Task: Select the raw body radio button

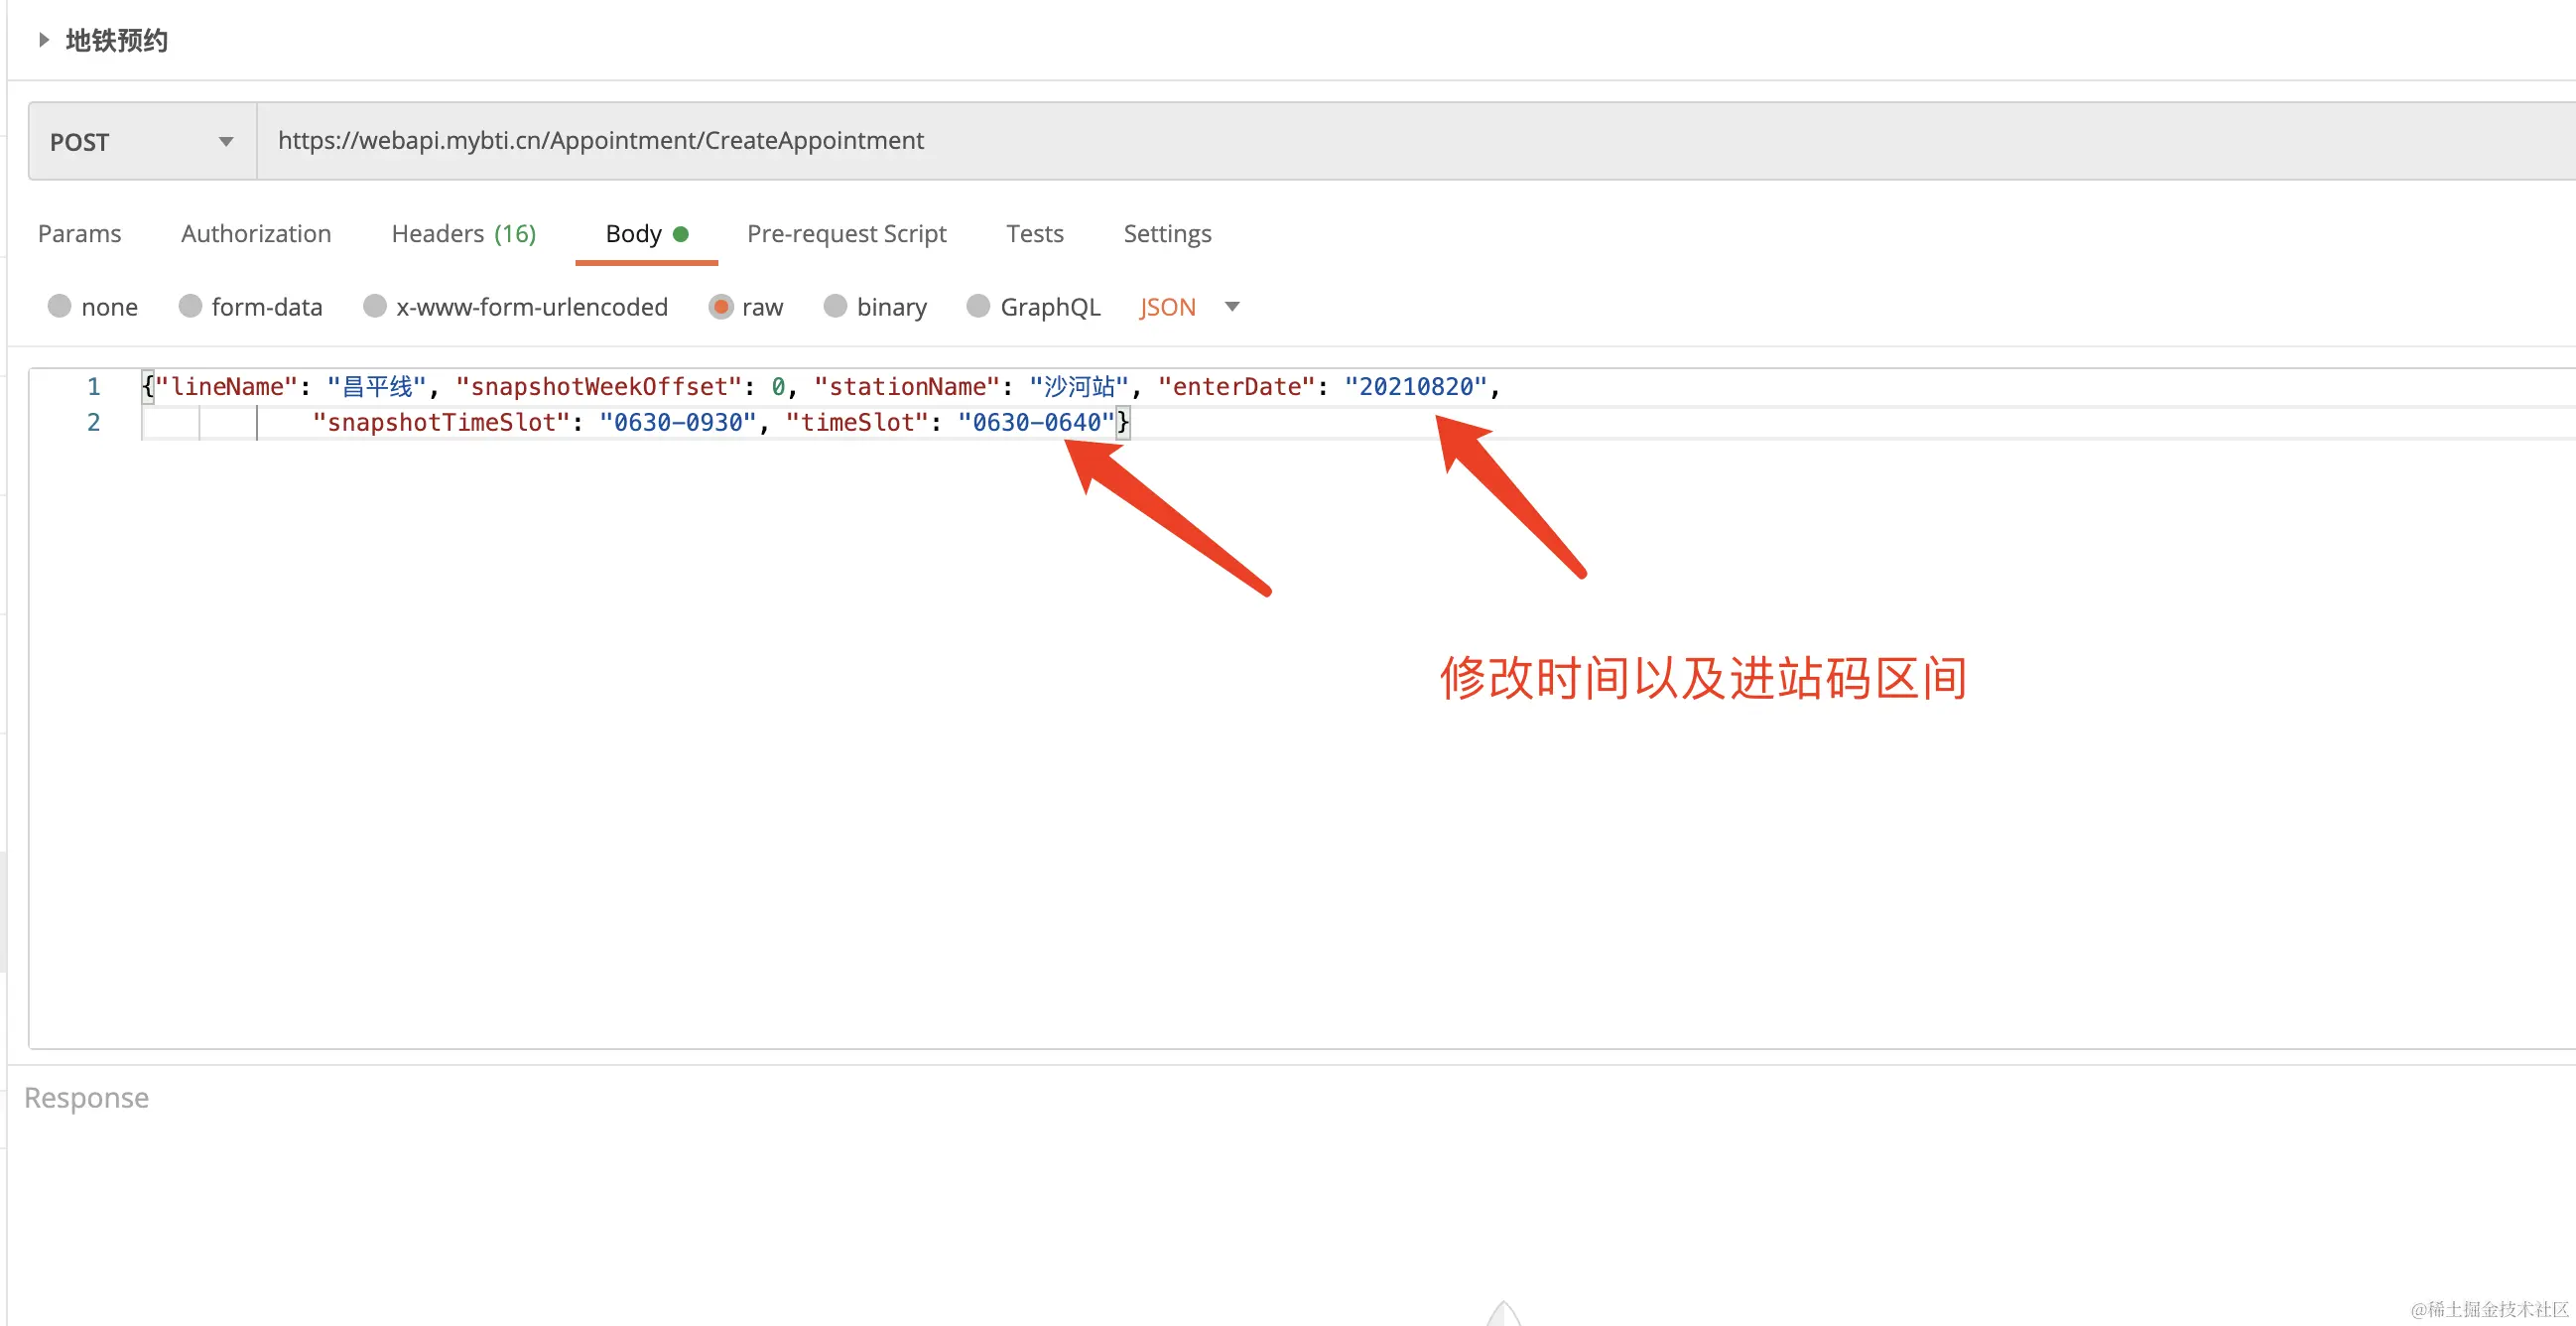Action: click(721, 306)
